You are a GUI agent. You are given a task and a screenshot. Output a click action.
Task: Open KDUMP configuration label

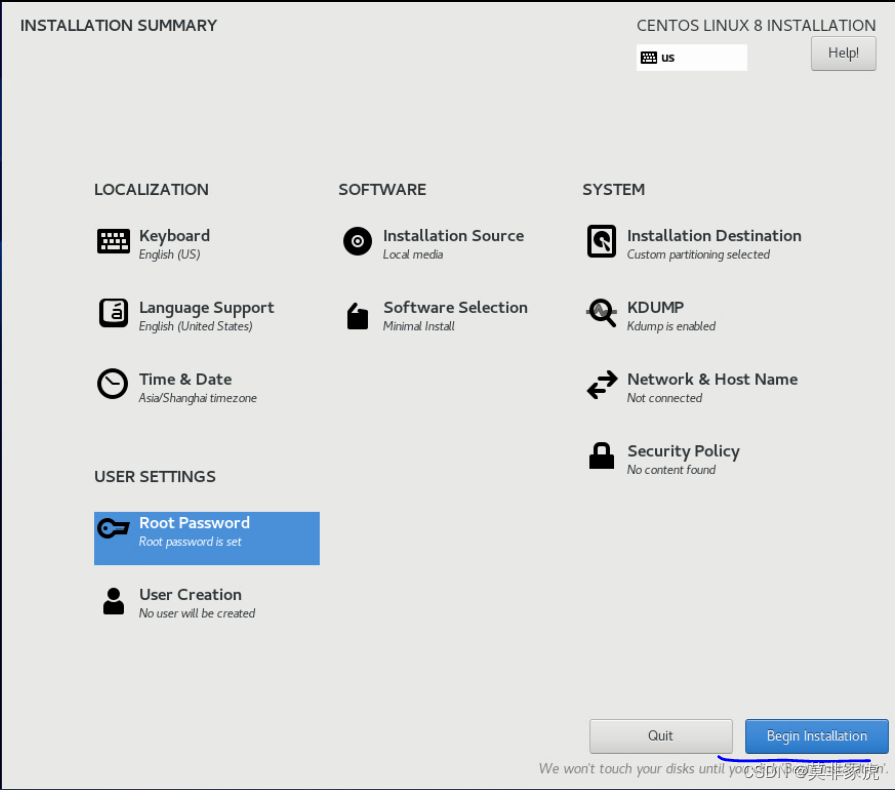pos(655,307)
